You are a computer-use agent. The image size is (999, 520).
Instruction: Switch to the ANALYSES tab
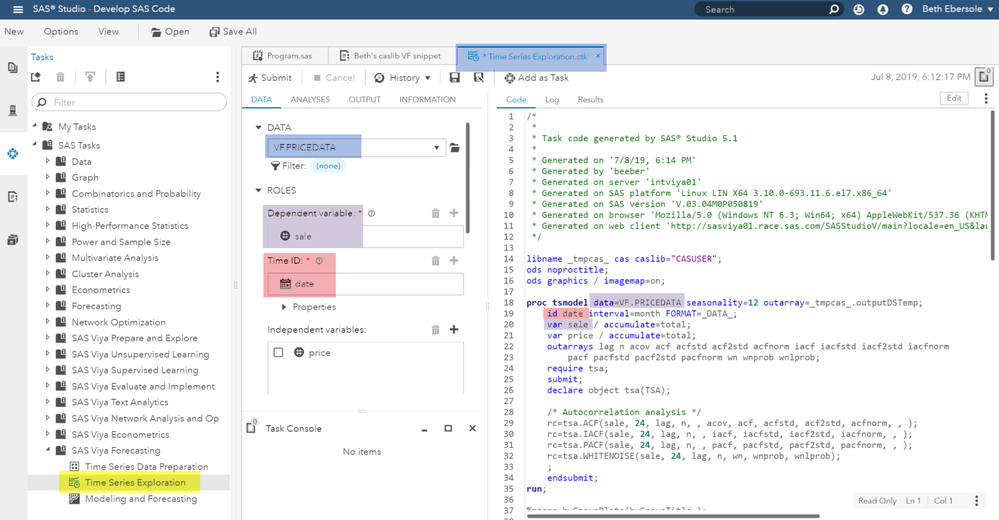310,100
